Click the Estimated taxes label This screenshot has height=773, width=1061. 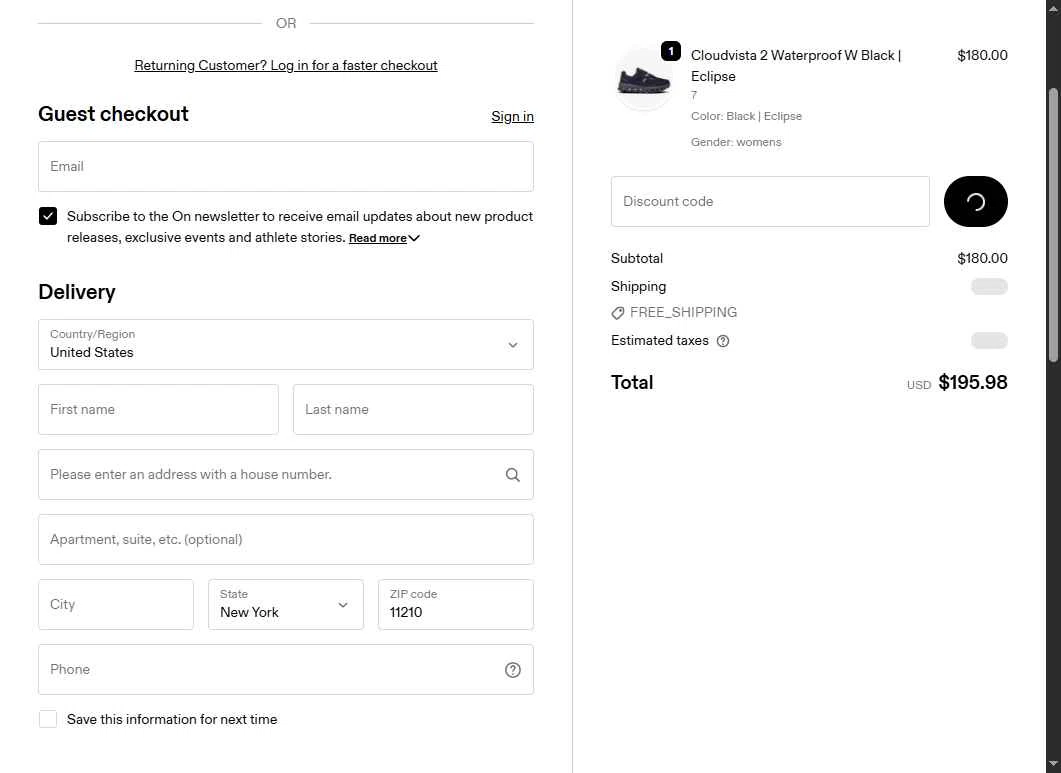point(660,340)
